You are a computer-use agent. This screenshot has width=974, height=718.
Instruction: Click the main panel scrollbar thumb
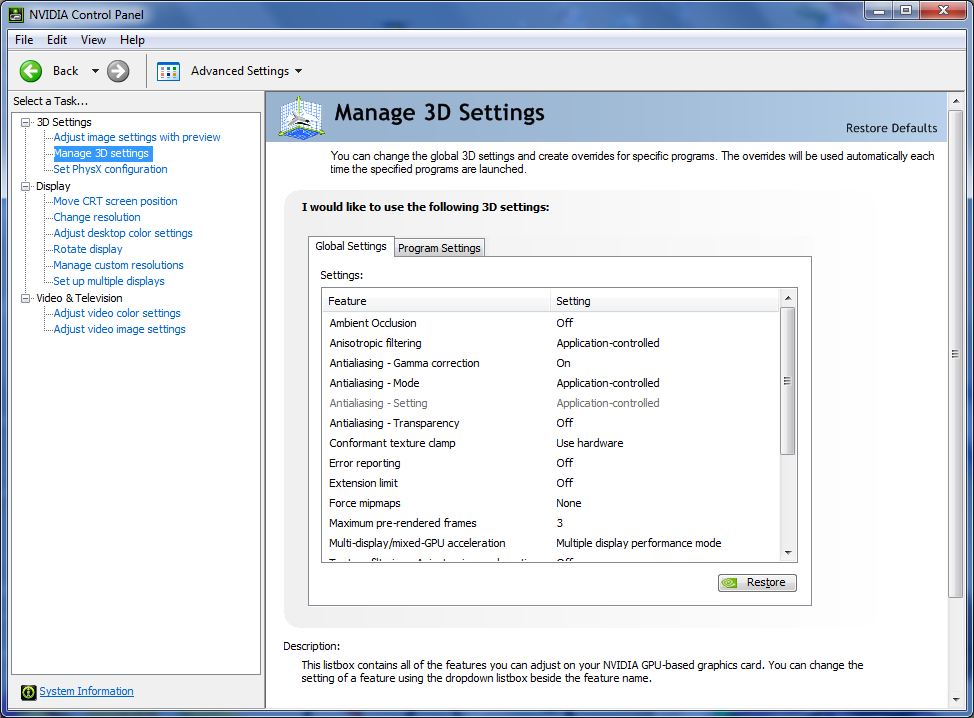[955, 354]
